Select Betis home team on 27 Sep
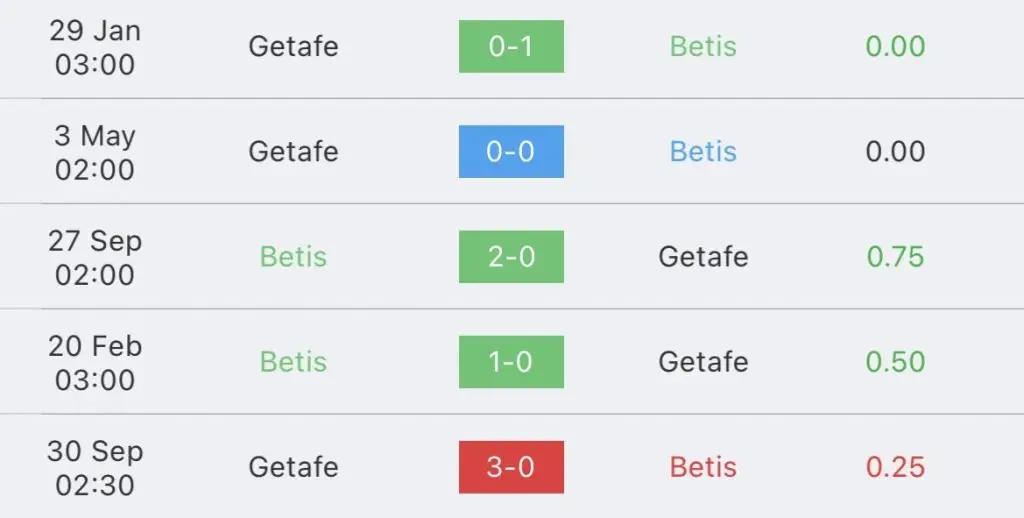Image resolution: width=1024 pixels, height=518 pixels. (293, 257)
